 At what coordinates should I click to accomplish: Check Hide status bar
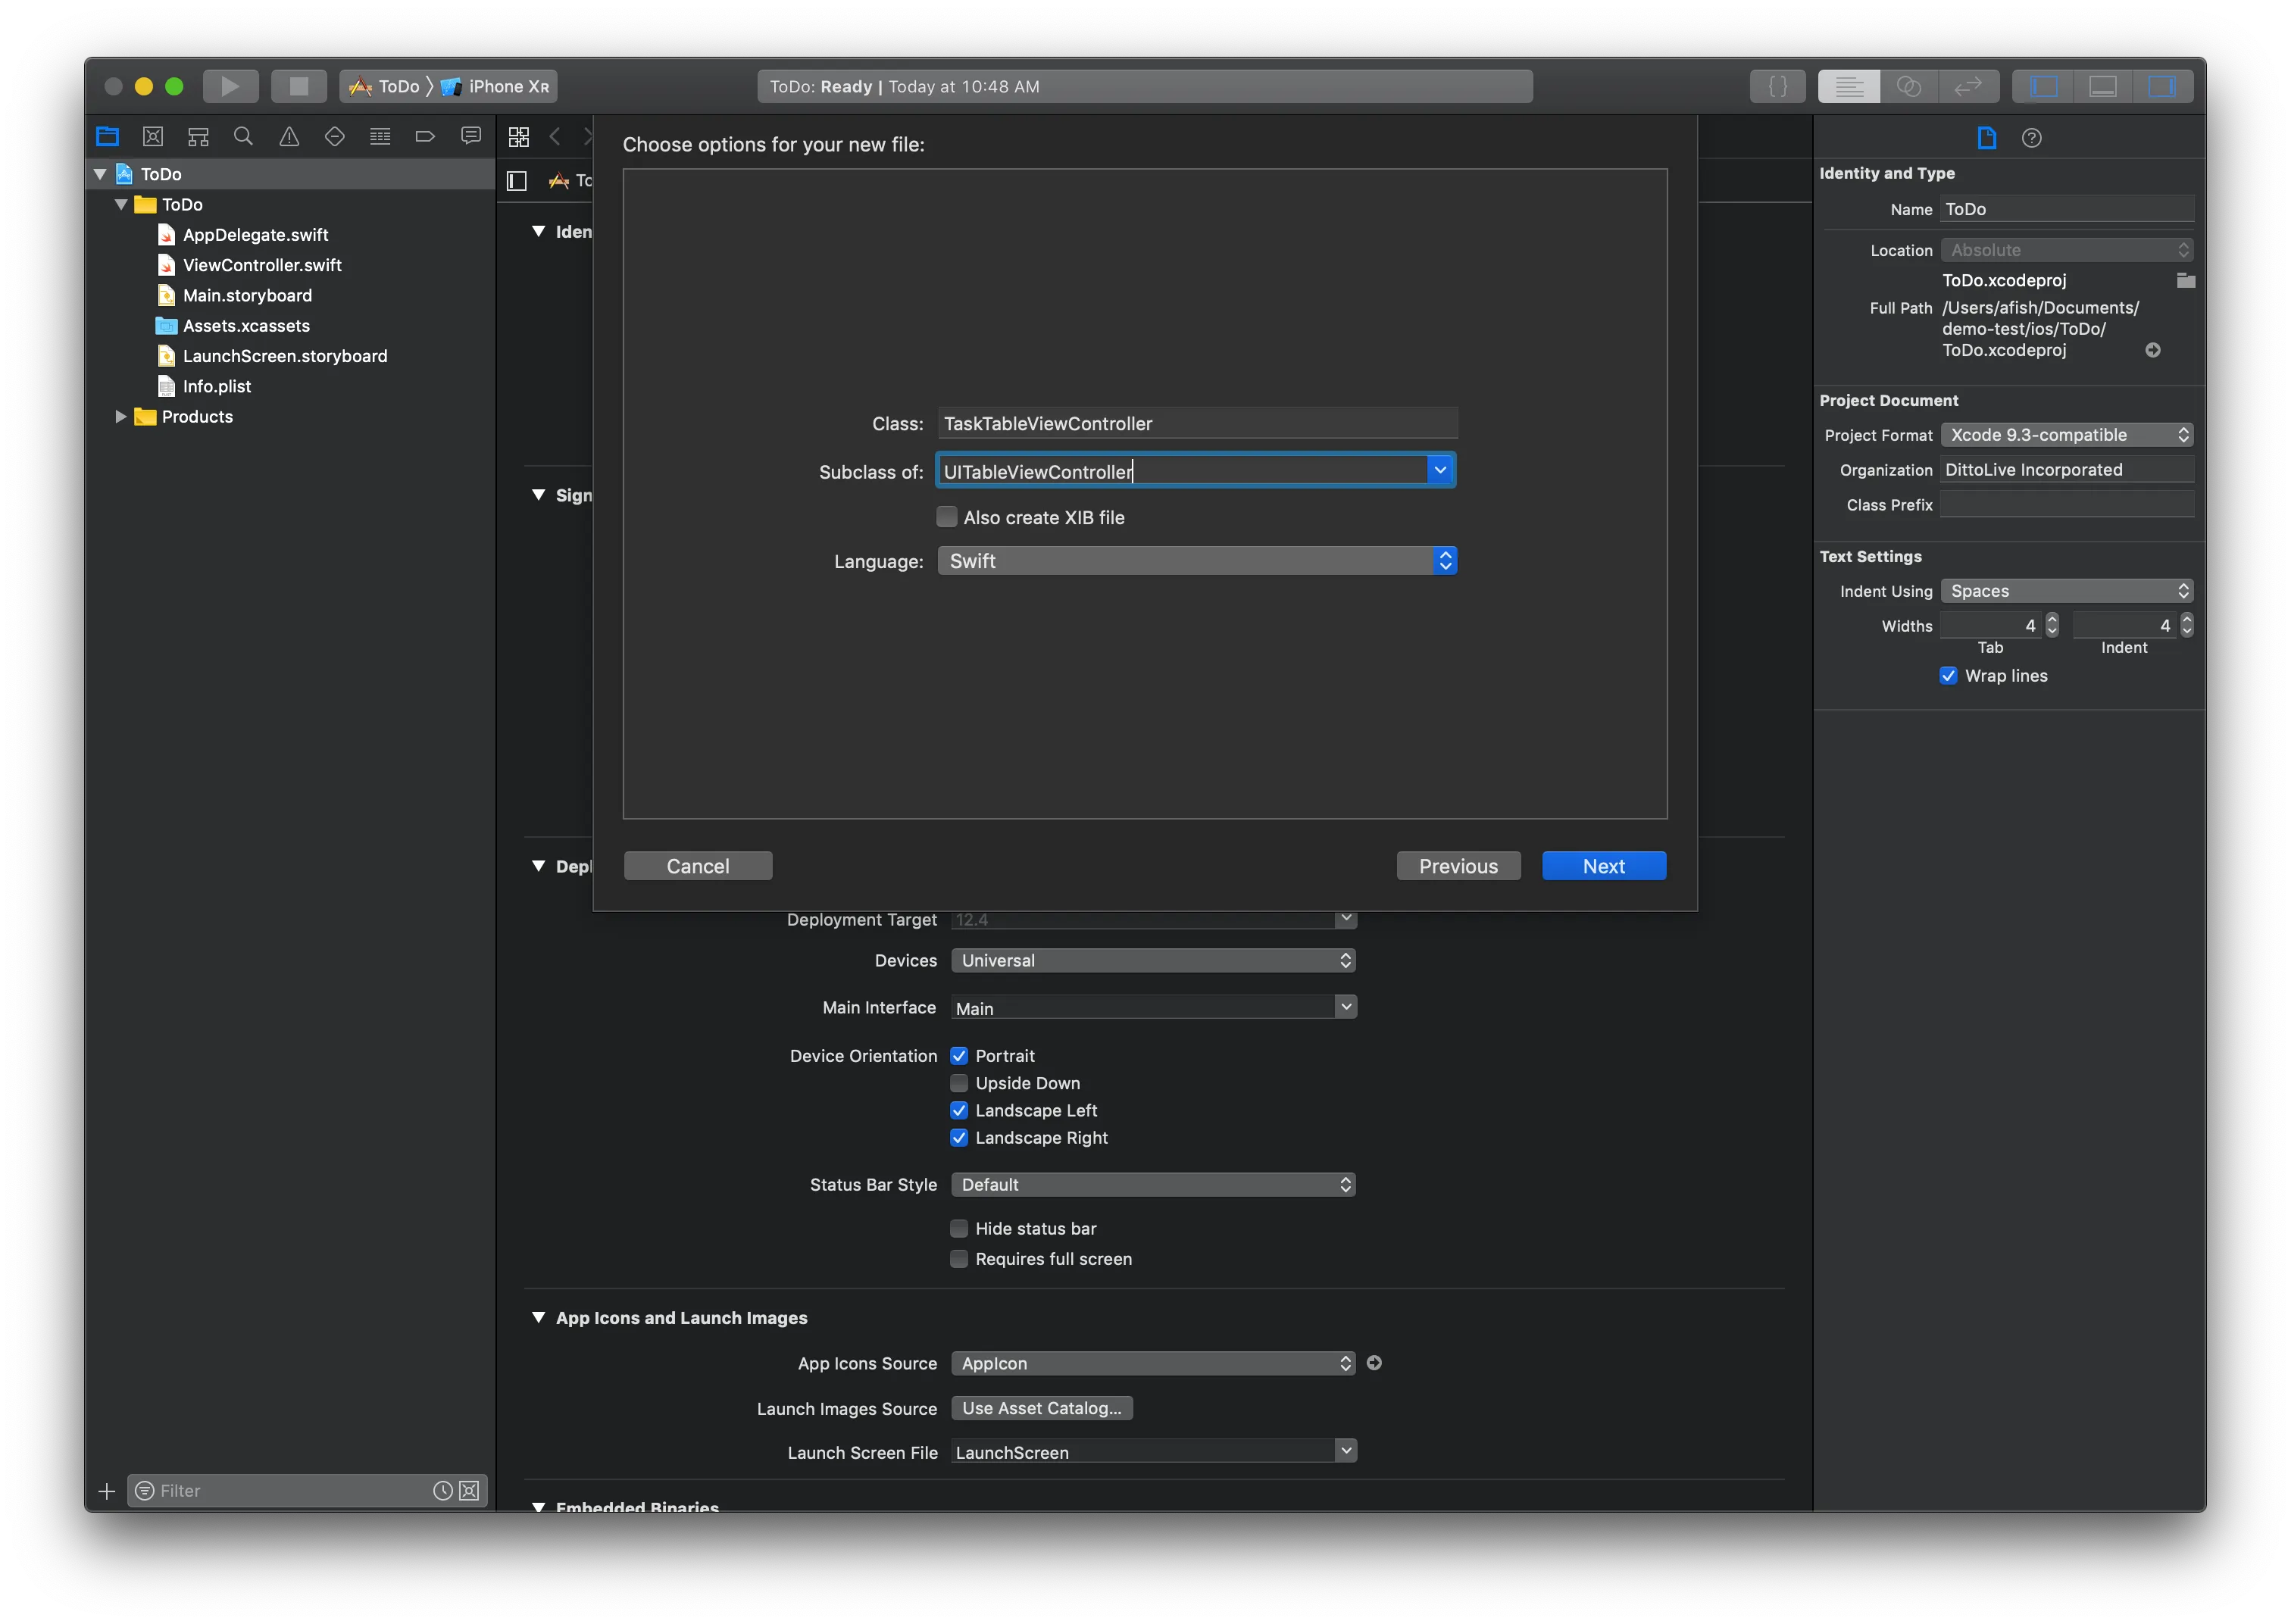point(959,1228)
